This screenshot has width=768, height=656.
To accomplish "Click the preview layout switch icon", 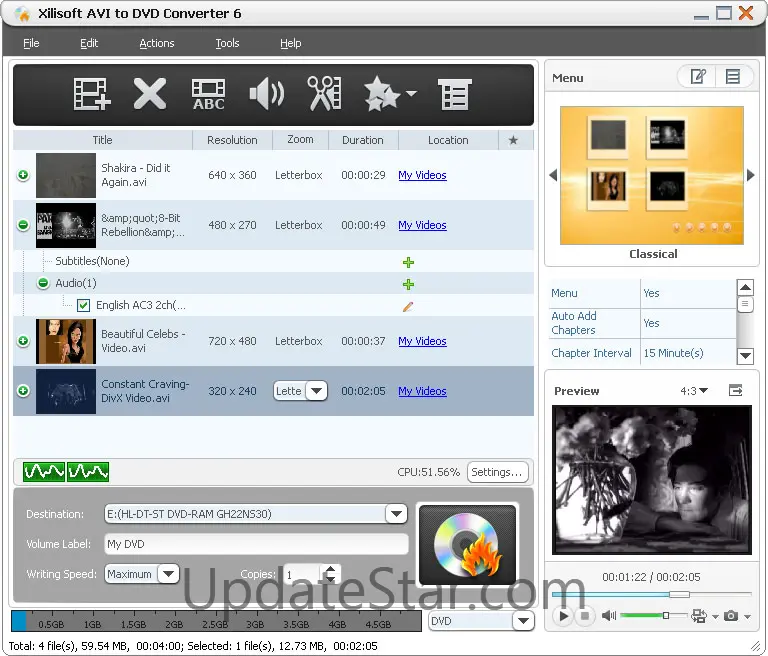I will 699,616.
